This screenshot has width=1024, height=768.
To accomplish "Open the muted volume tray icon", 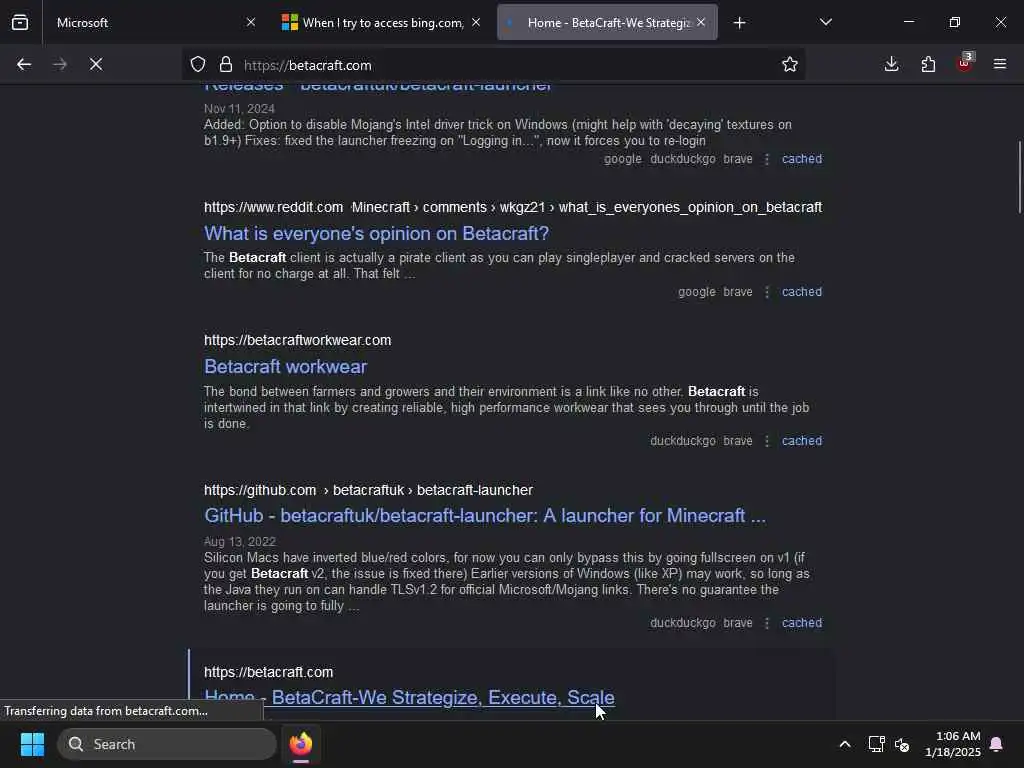I will pos(902,744).
